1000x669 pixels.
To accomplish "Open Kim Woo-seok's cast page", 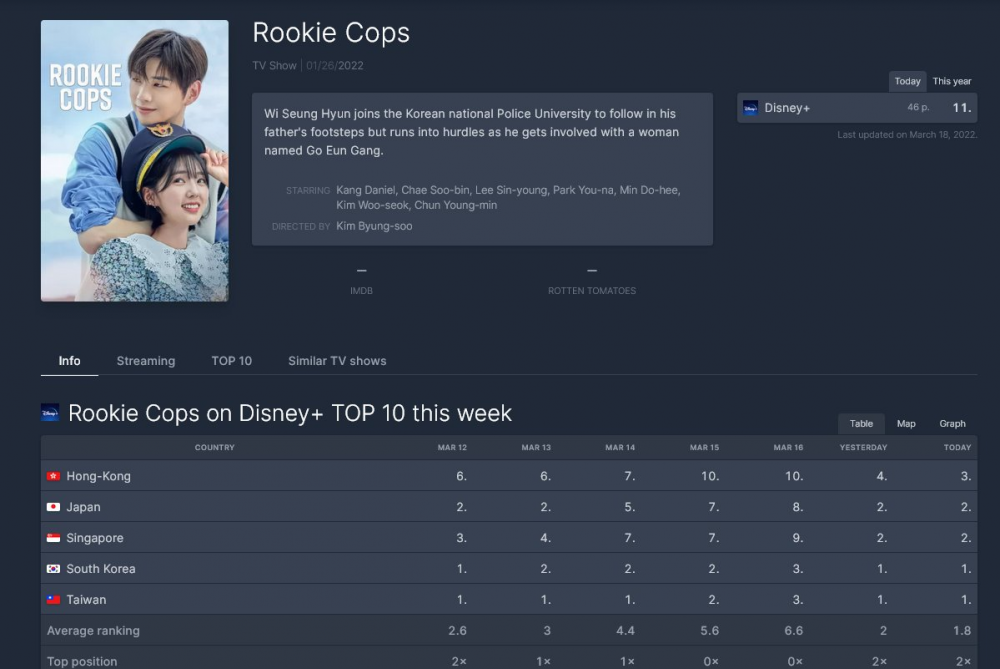I will pyautogui.click(x=372, y=205).
